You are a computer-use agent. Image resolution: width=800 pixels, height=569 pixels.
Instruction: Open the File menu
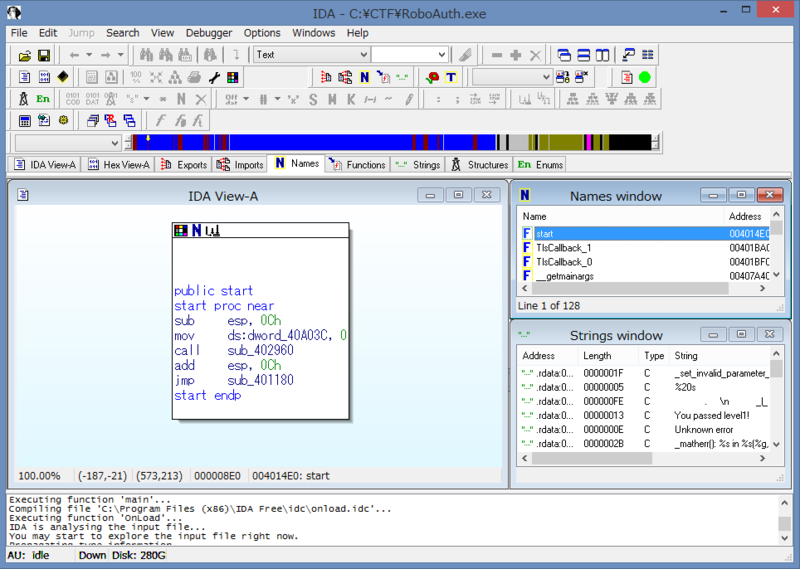19,33
